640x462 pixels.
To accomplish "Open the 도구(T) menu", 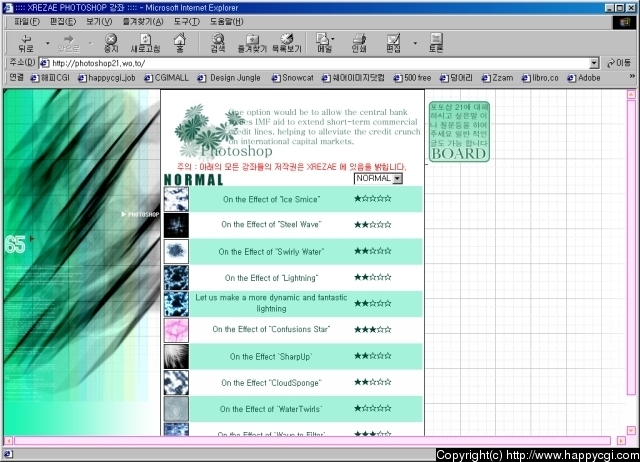I will [187, 22].
